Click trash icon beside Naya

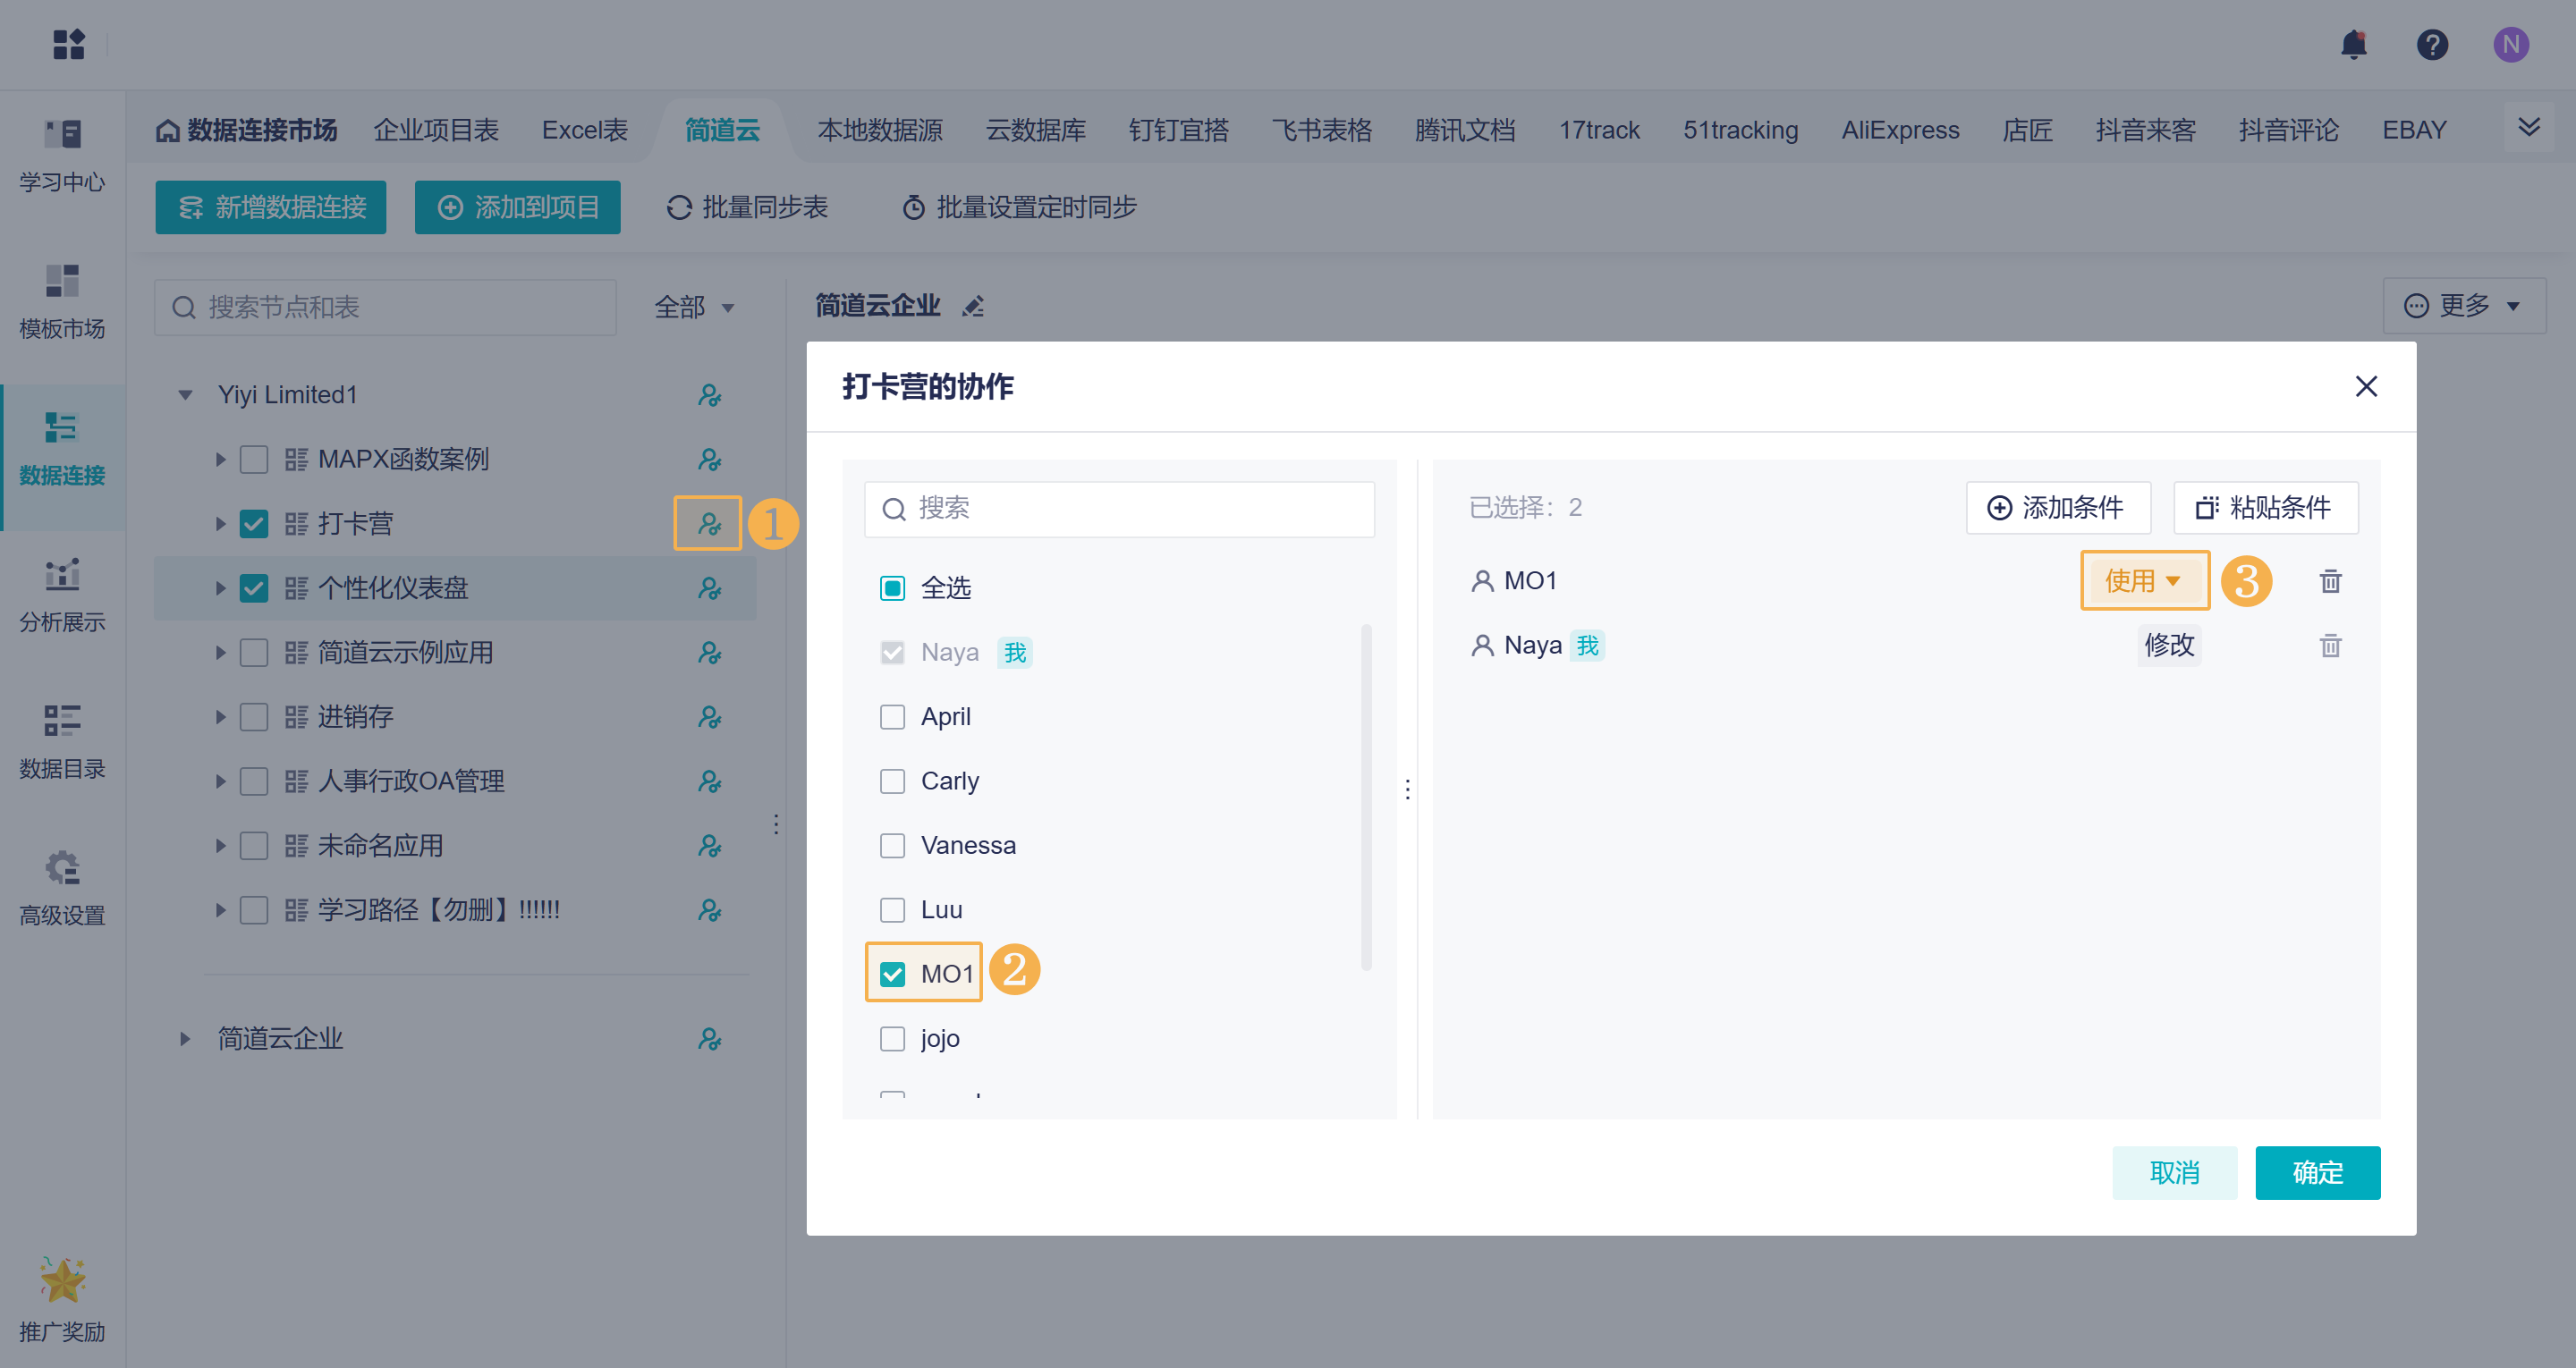click(x=2329, y=645)
